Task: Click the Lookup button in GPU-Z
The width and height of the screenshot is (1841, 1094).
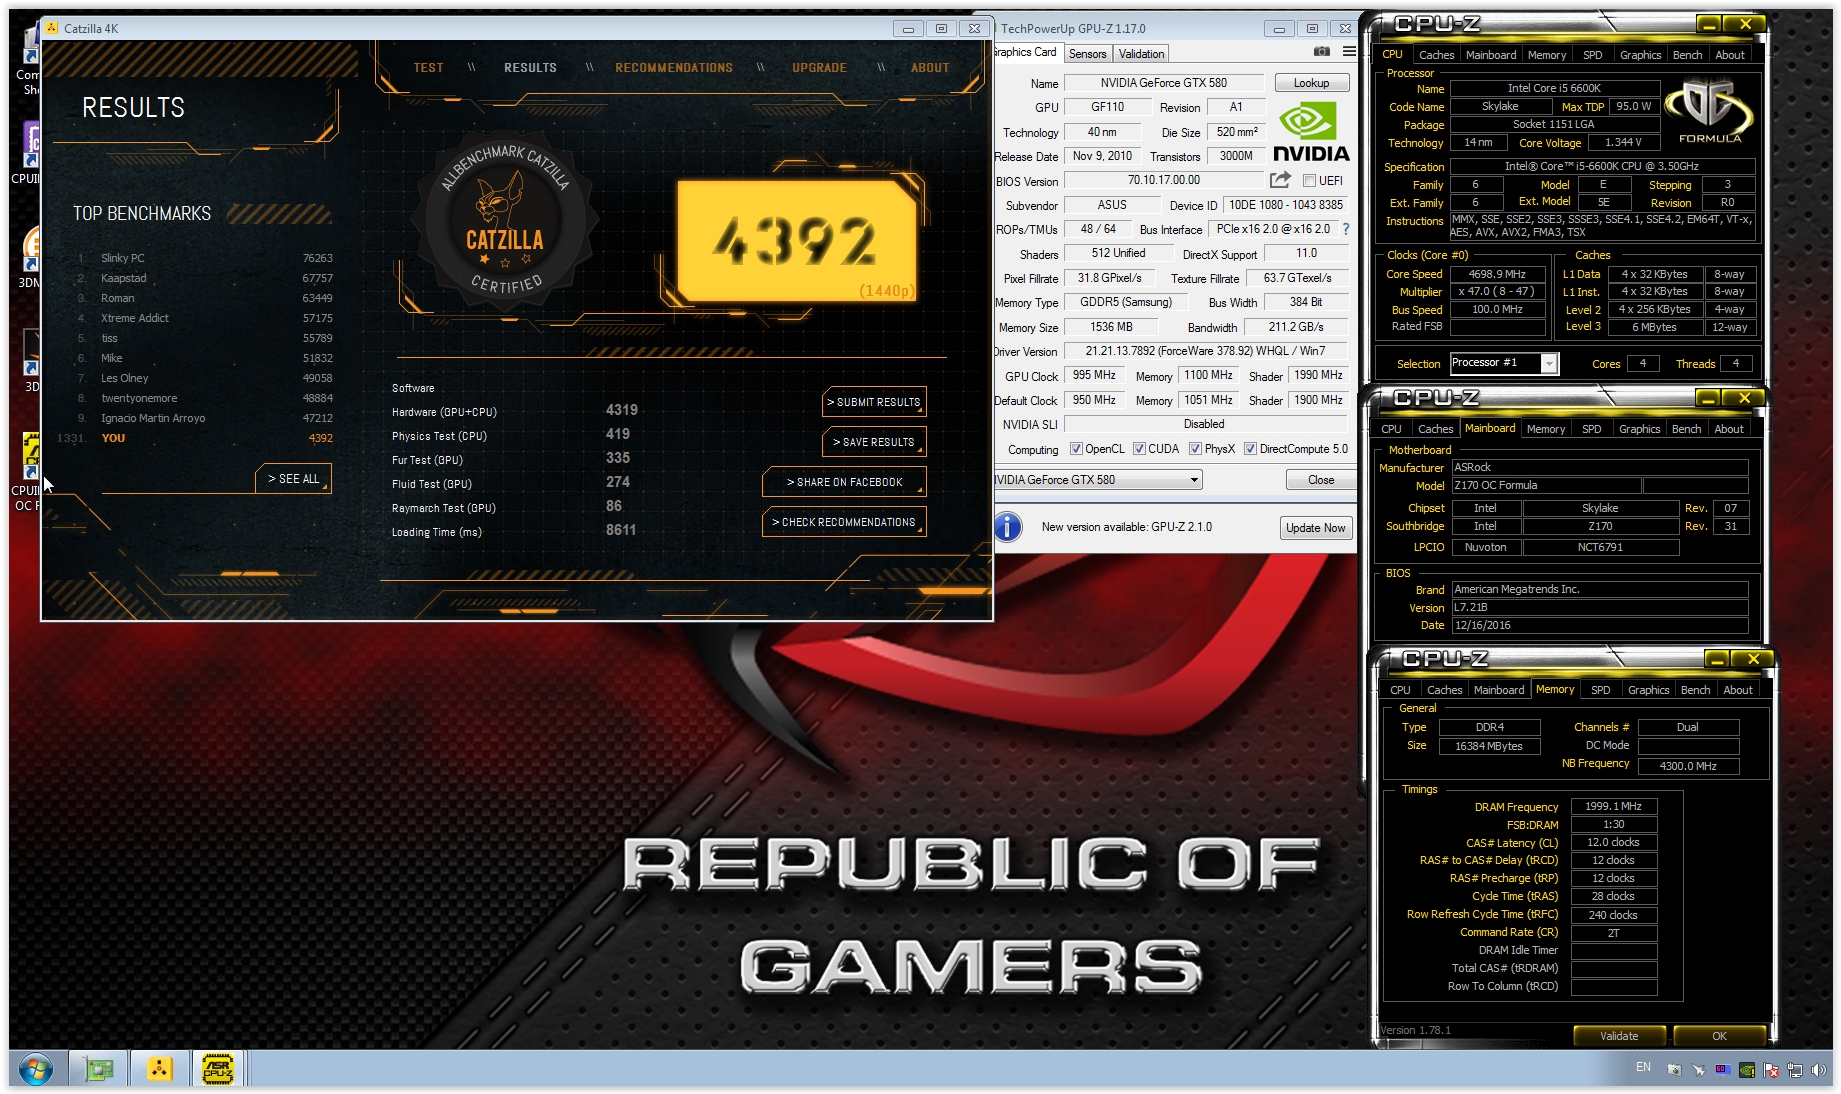Action: [x=1311, y=83]
